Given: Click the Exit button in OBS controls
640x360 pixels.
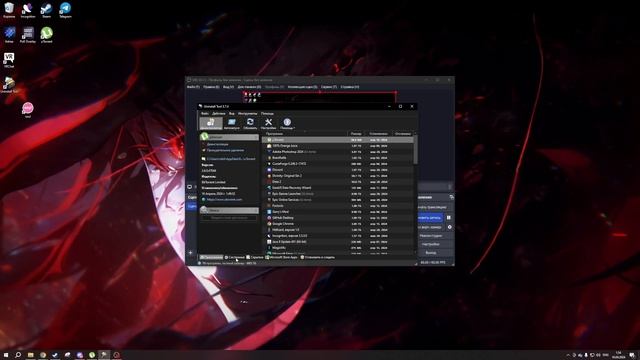Looking at the screenshot, I should [431, 253].
